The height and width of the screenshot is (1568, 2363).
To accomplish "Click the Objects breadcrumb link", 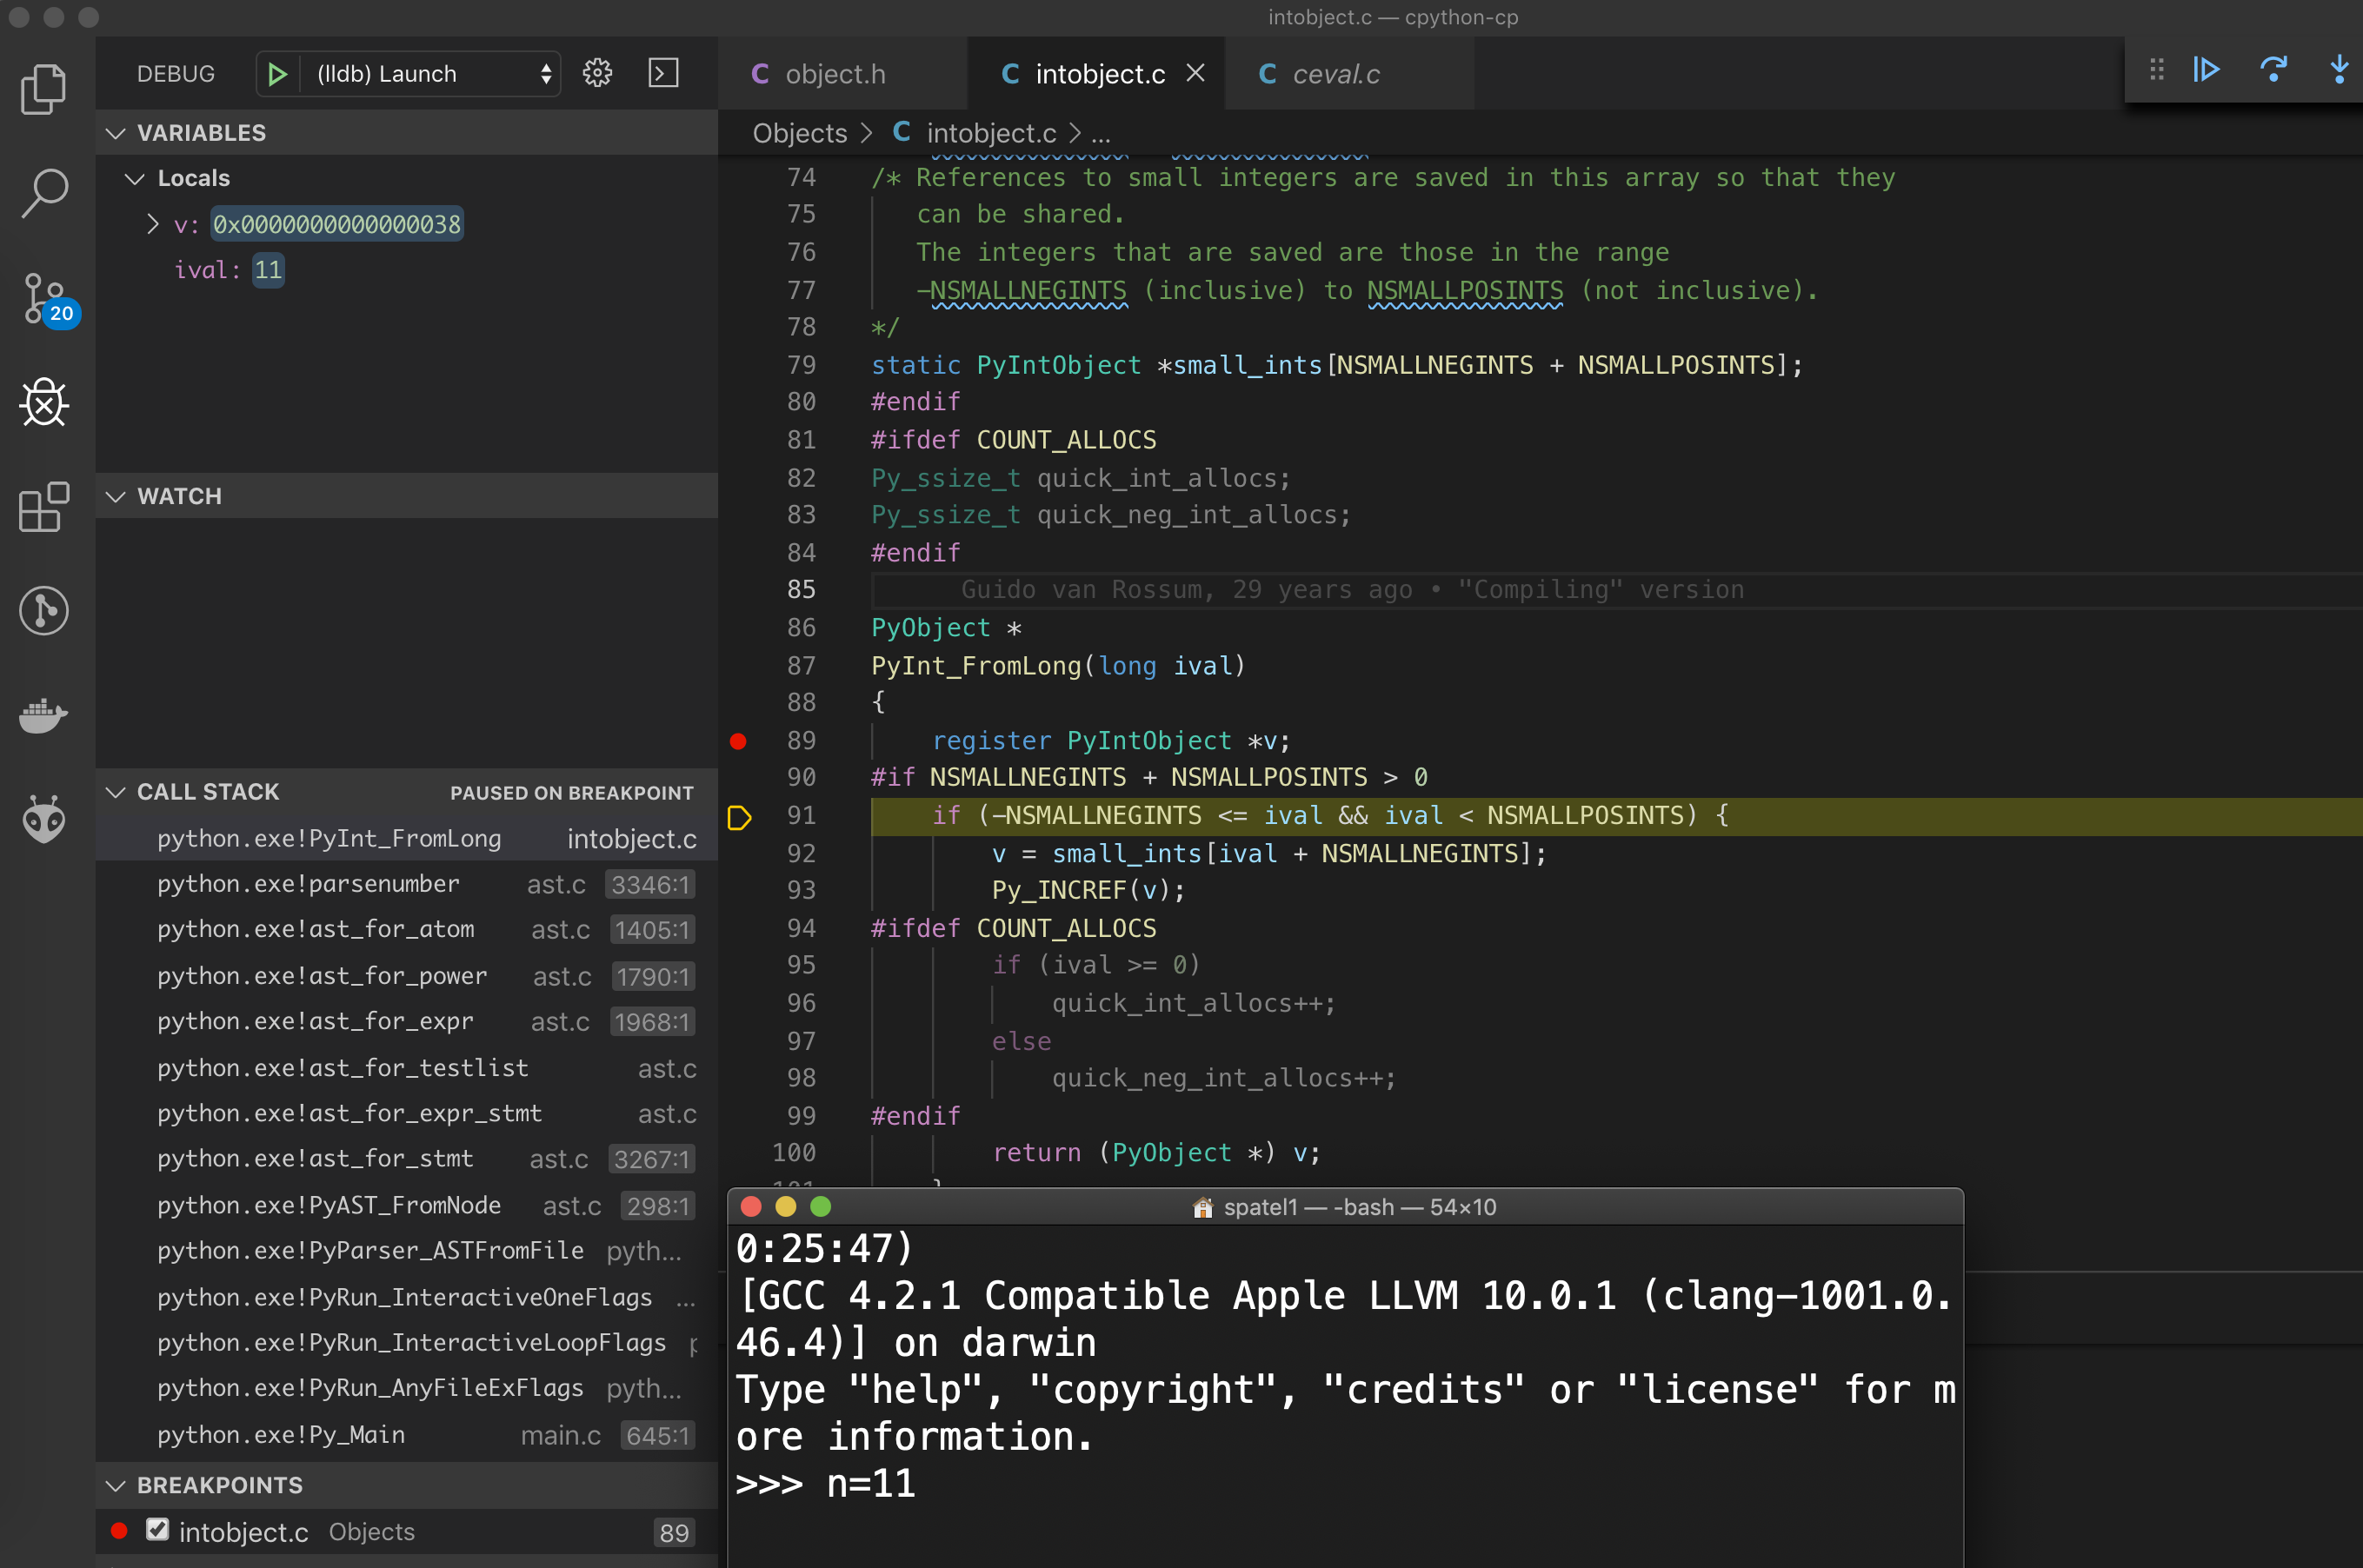I will [x=799, y=133].
